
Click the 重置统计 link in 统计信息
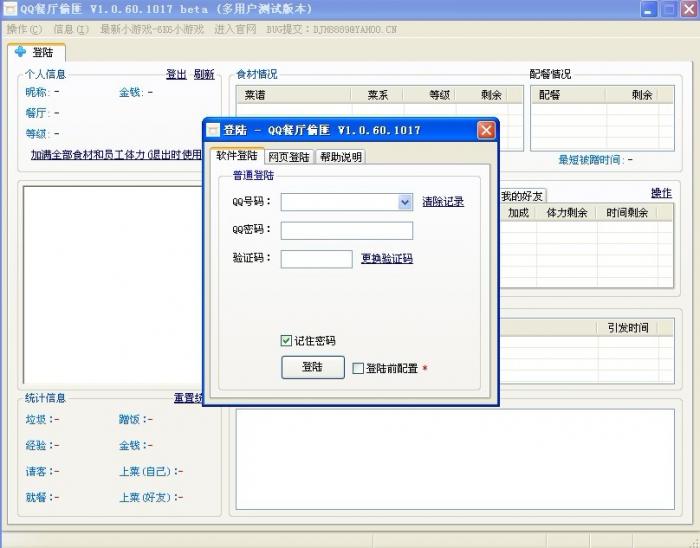point(188,398)
